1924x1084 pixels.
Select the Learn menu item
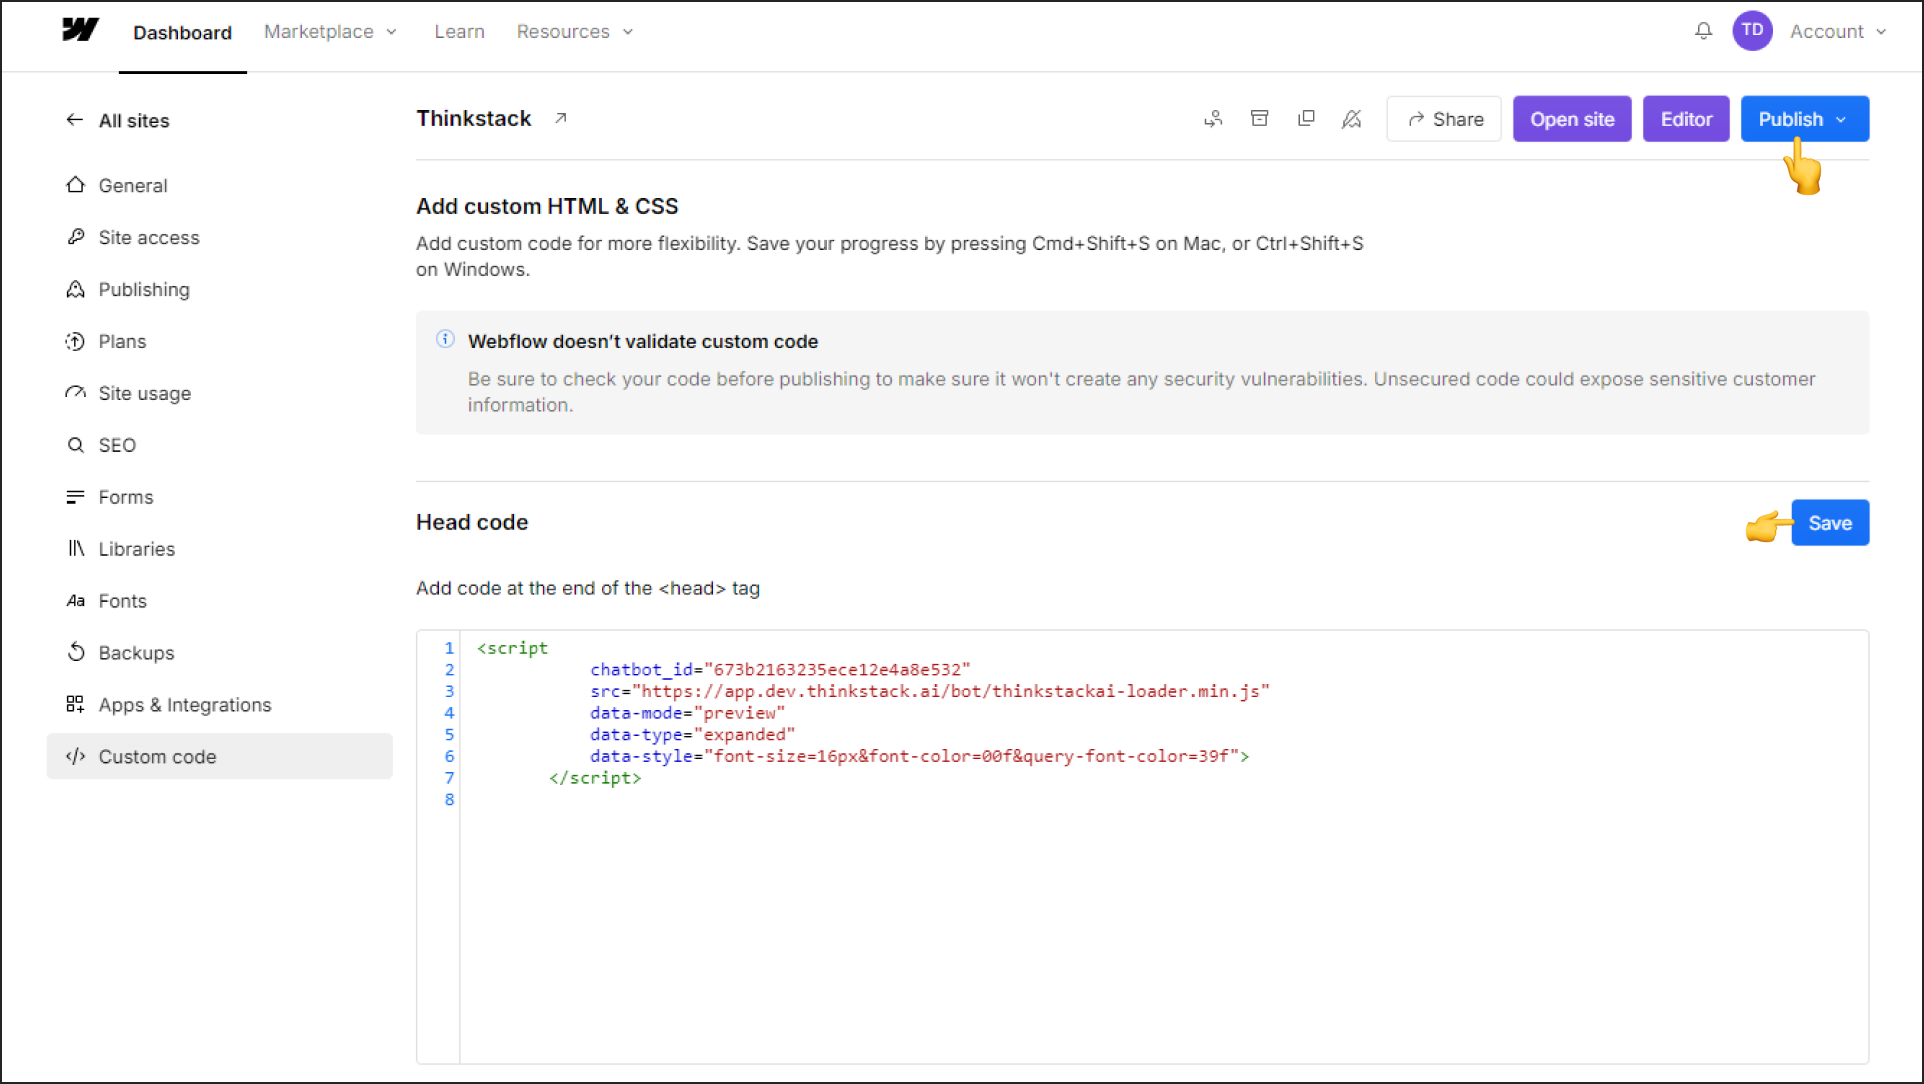[455, 32]
